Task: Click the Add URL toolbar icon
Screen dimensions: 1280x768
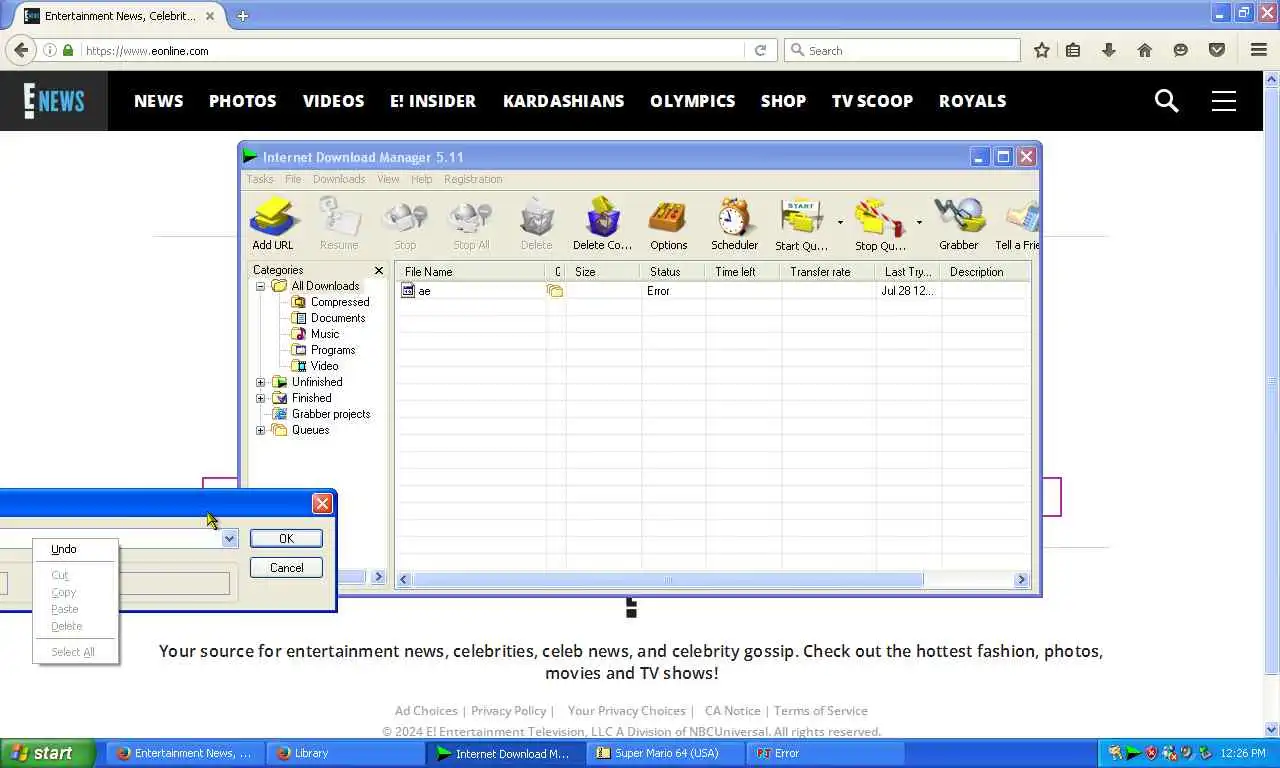Action: coord(273,223)
